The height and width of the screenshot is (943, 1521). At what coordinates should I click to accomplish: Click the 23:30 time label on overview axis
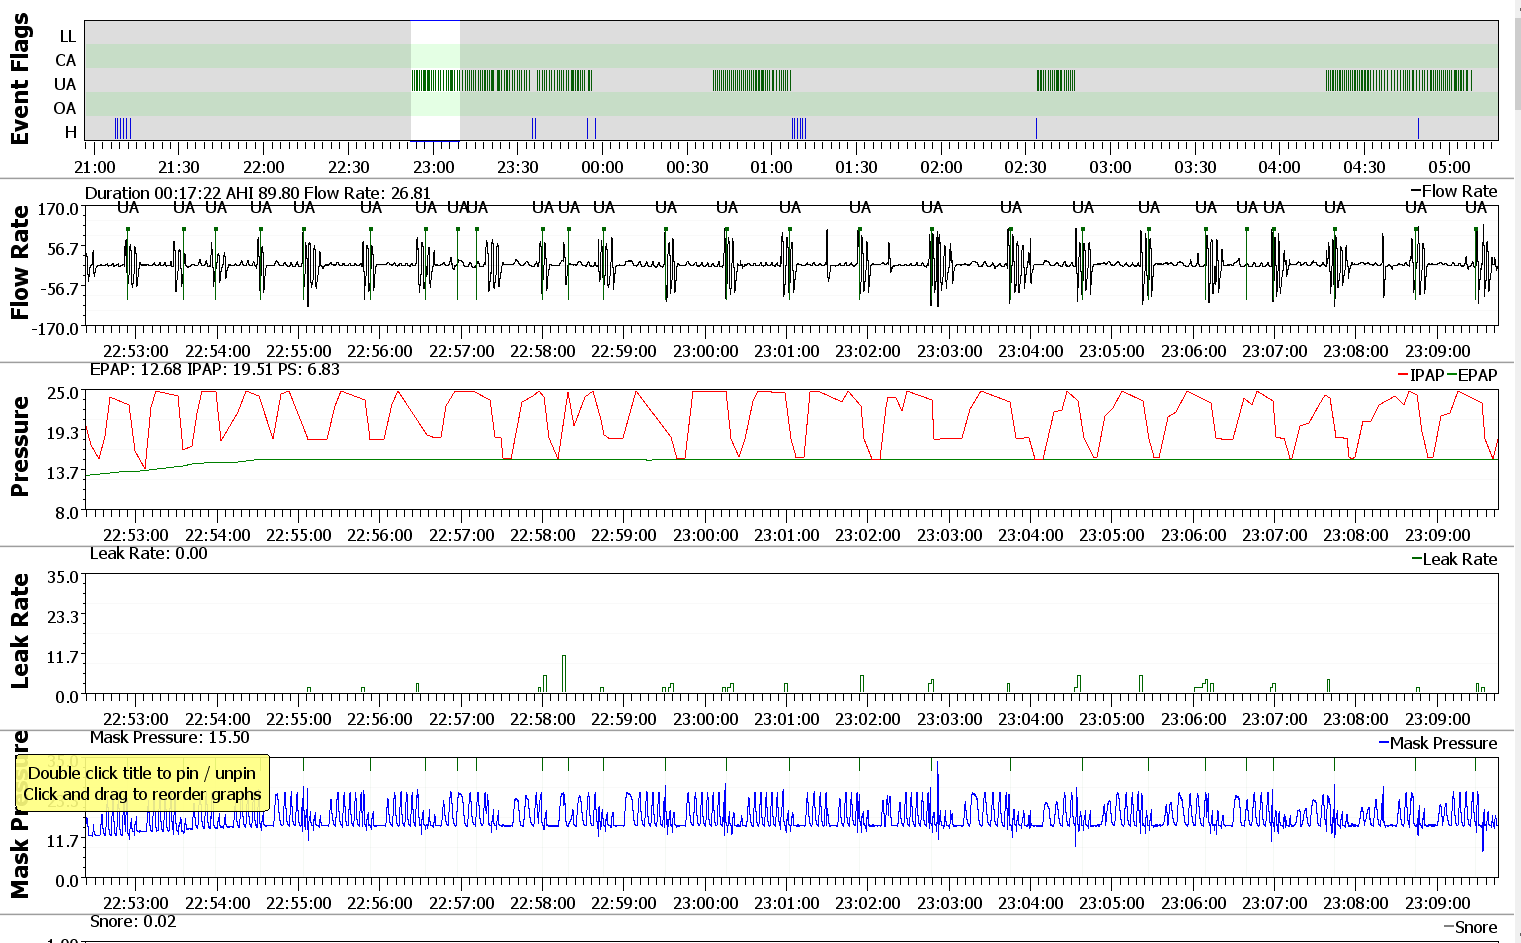coord(518,167)
